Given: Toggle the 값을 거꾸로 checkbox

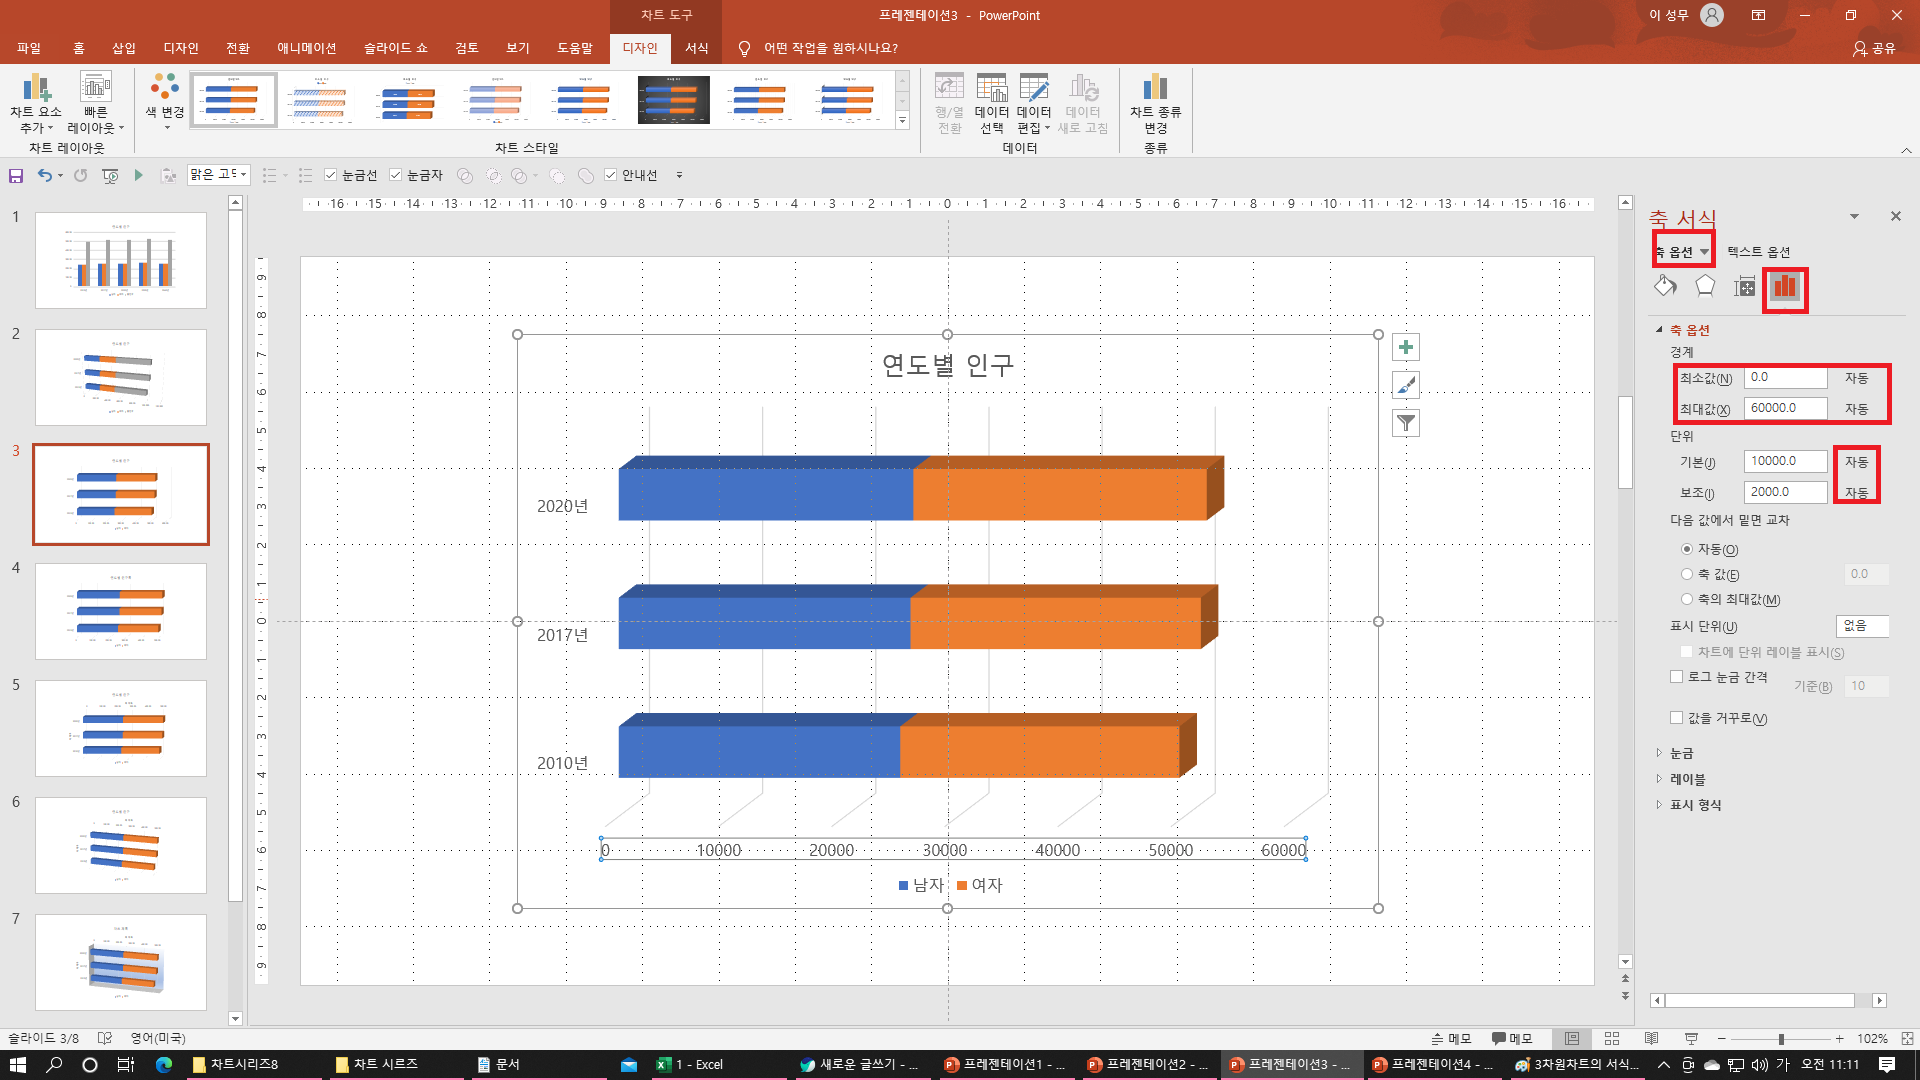Looking at the screenshot, I should pyautogui.click(x=1677, y=718).
